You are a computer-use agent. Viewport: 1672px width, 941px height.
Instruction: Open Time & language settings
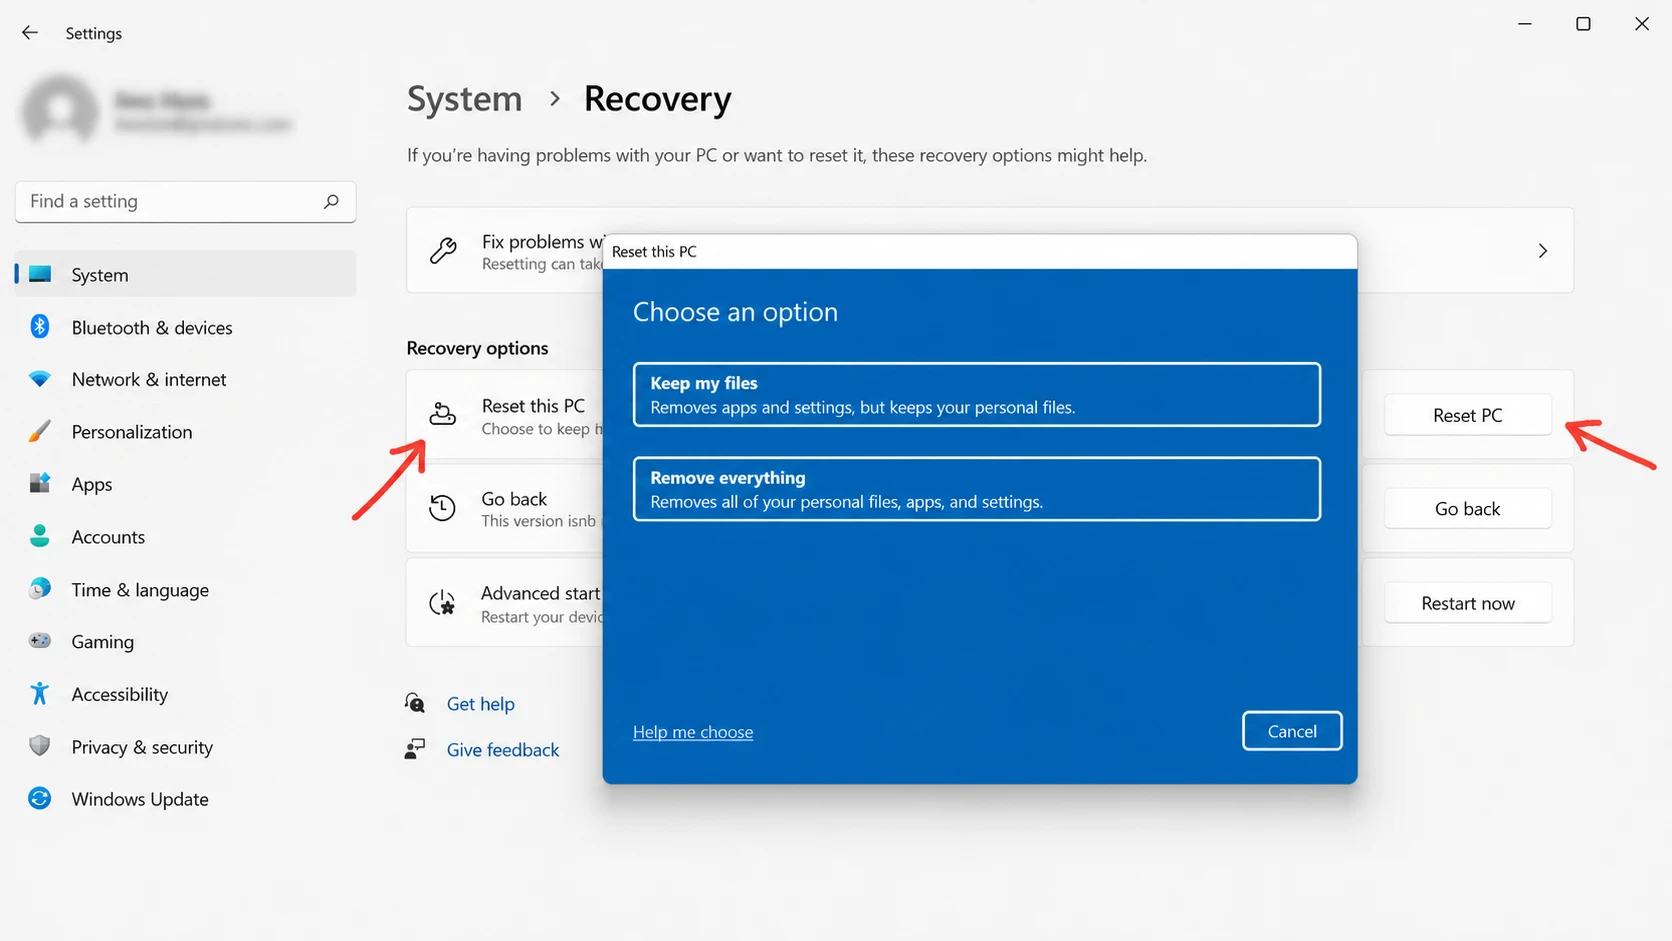click(x=186, y=590)
